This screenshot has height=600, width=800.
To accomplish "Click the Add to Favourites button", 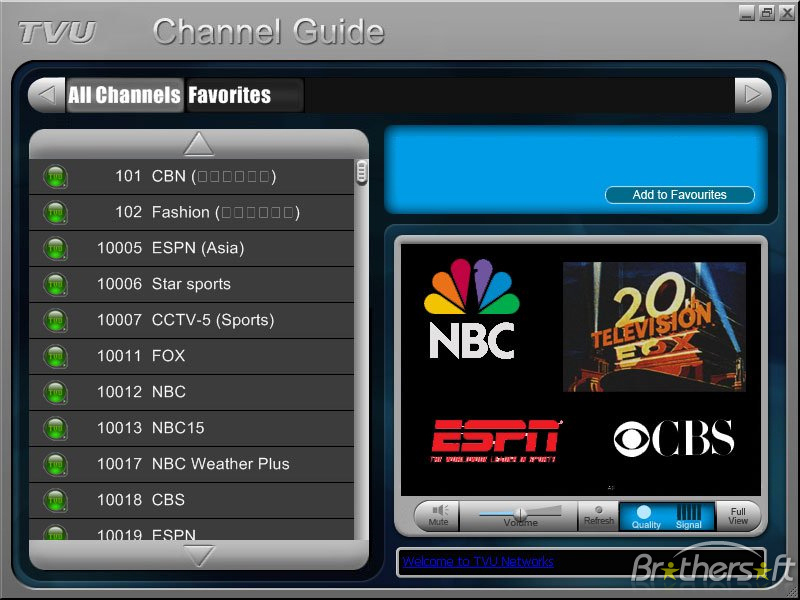I will [679, 195].
